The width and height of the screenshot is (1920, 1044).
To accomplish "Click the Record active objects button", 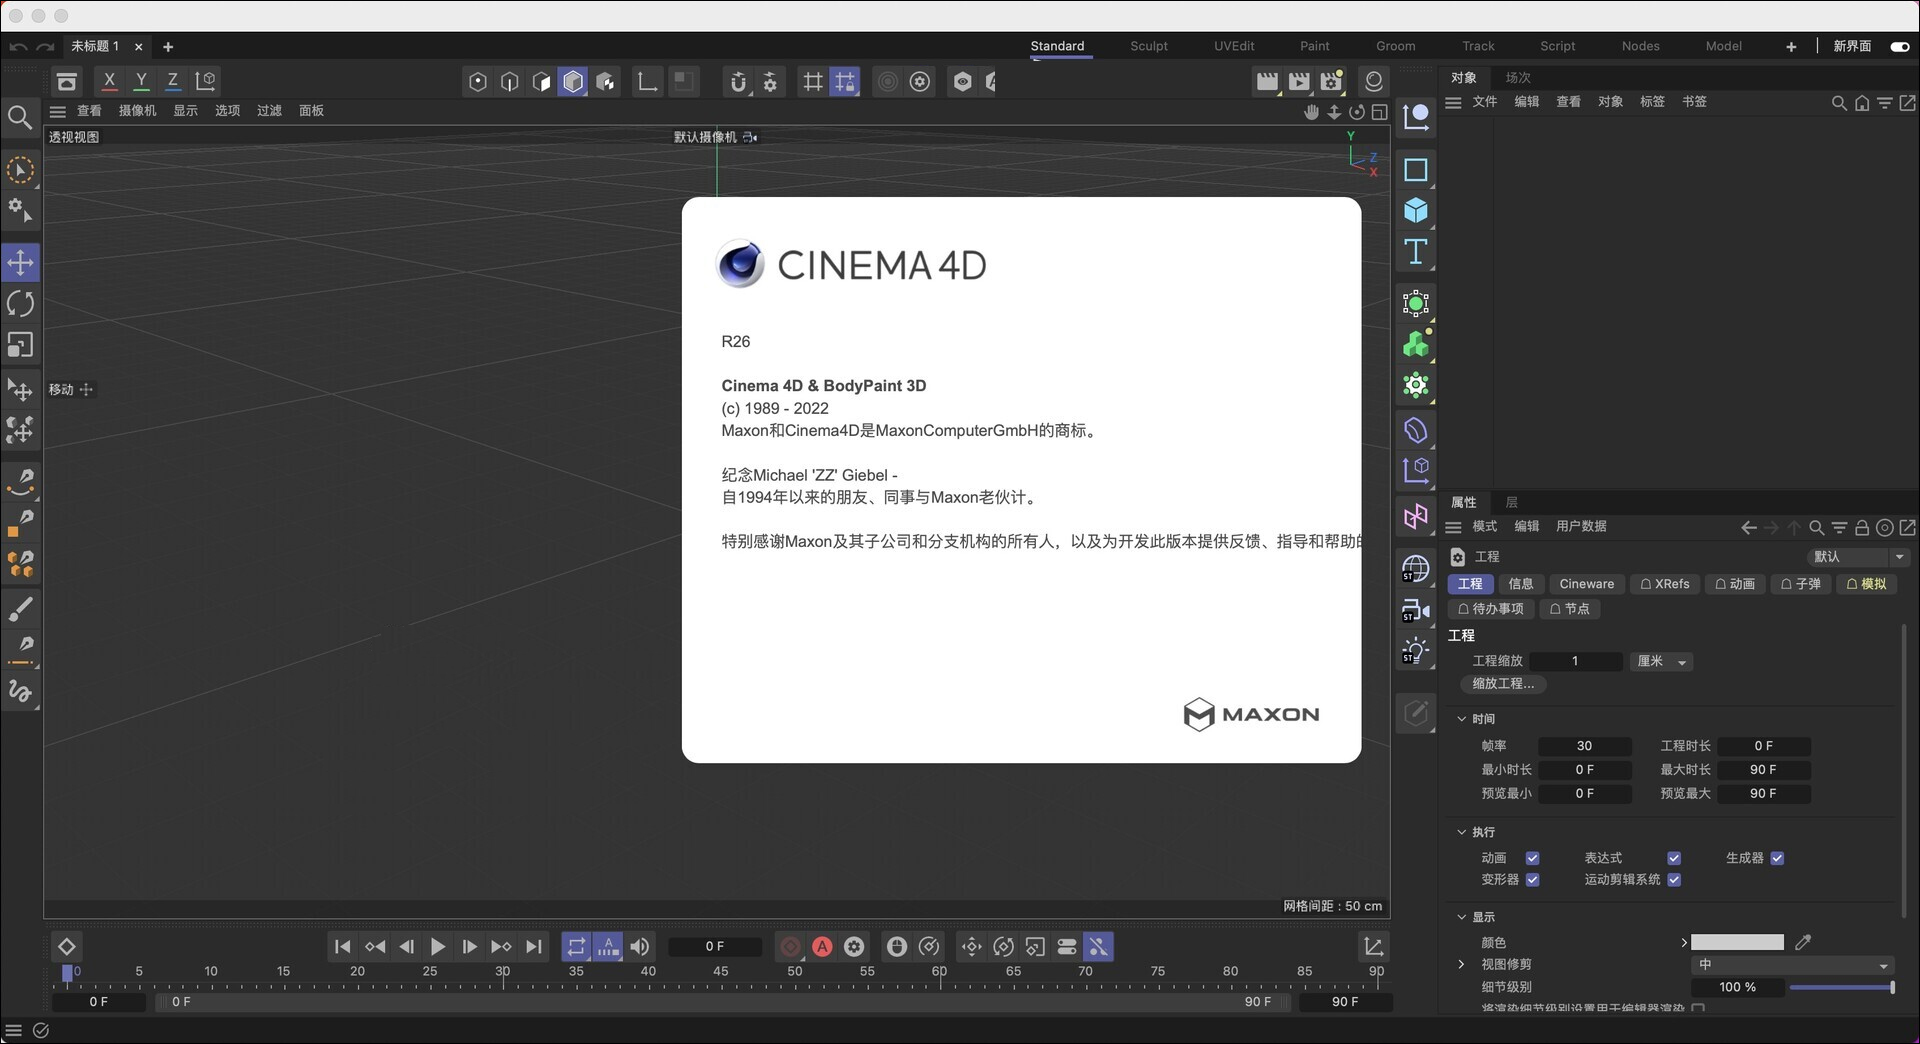I will tap(790, 946).
